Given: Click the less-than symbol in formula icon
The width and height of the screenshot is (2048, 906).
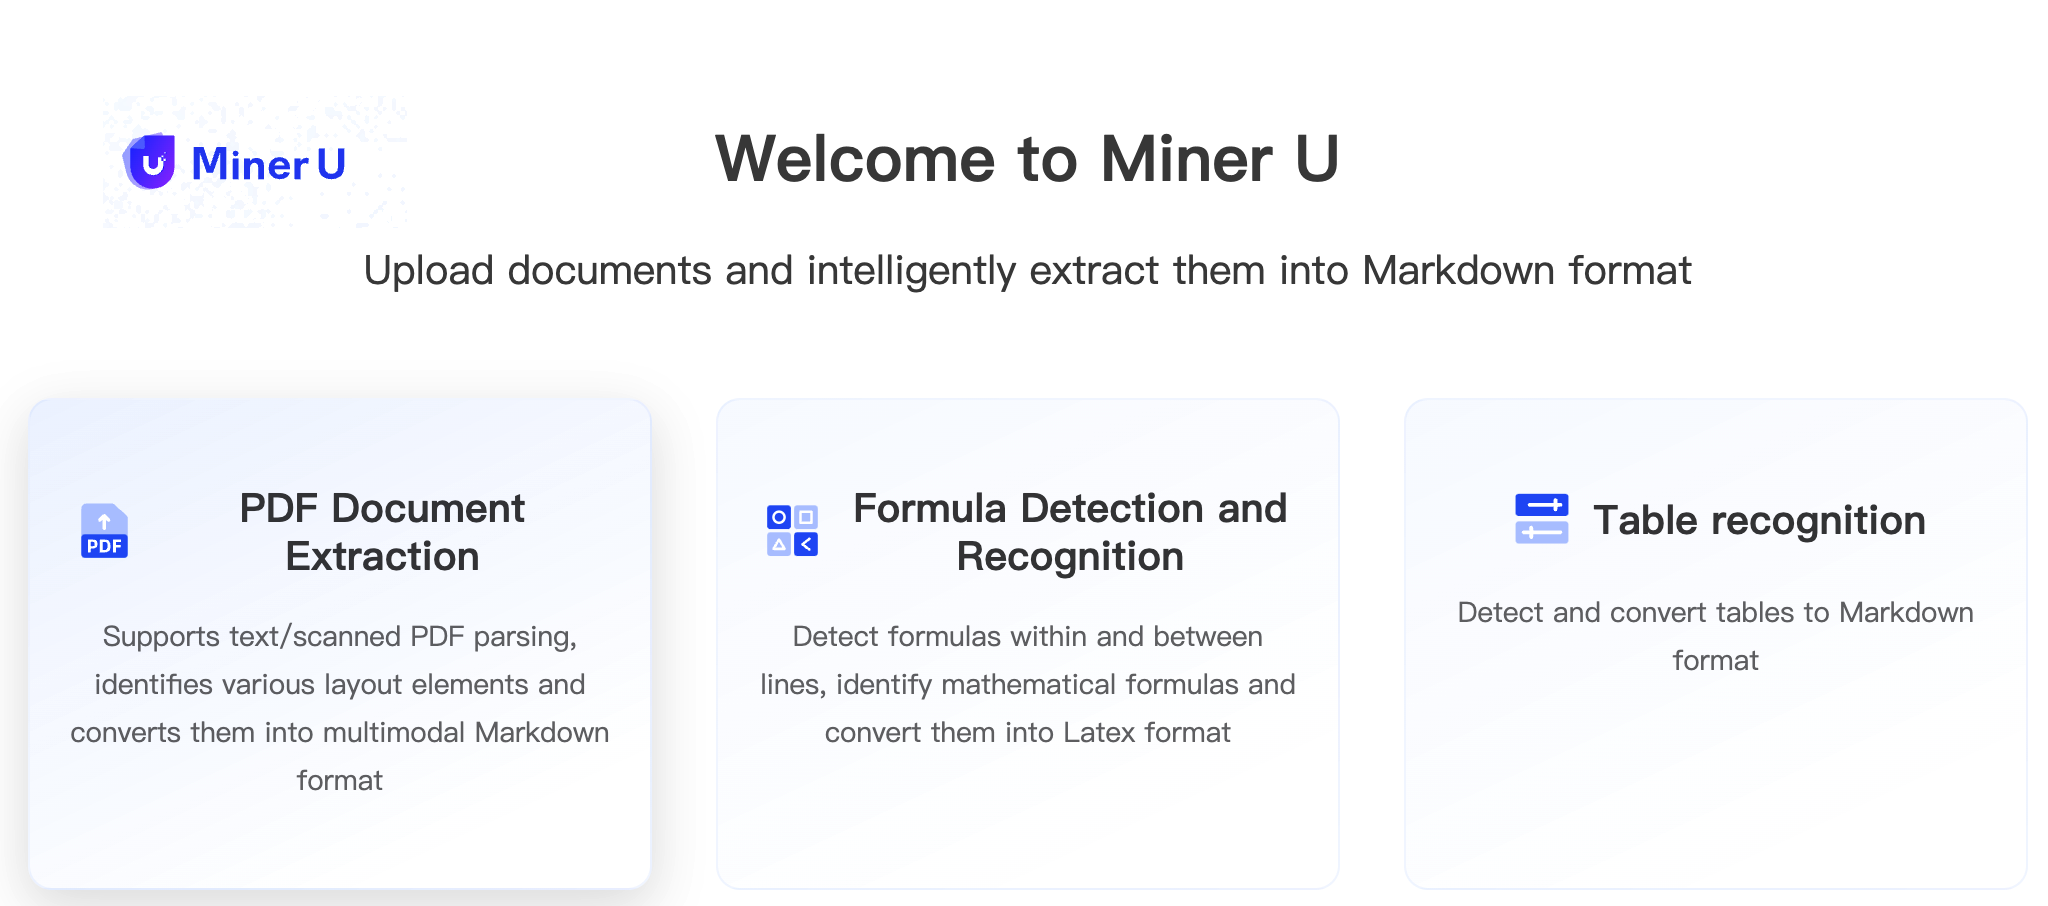Looking at the screenshot, I should [x=806, y=545].
